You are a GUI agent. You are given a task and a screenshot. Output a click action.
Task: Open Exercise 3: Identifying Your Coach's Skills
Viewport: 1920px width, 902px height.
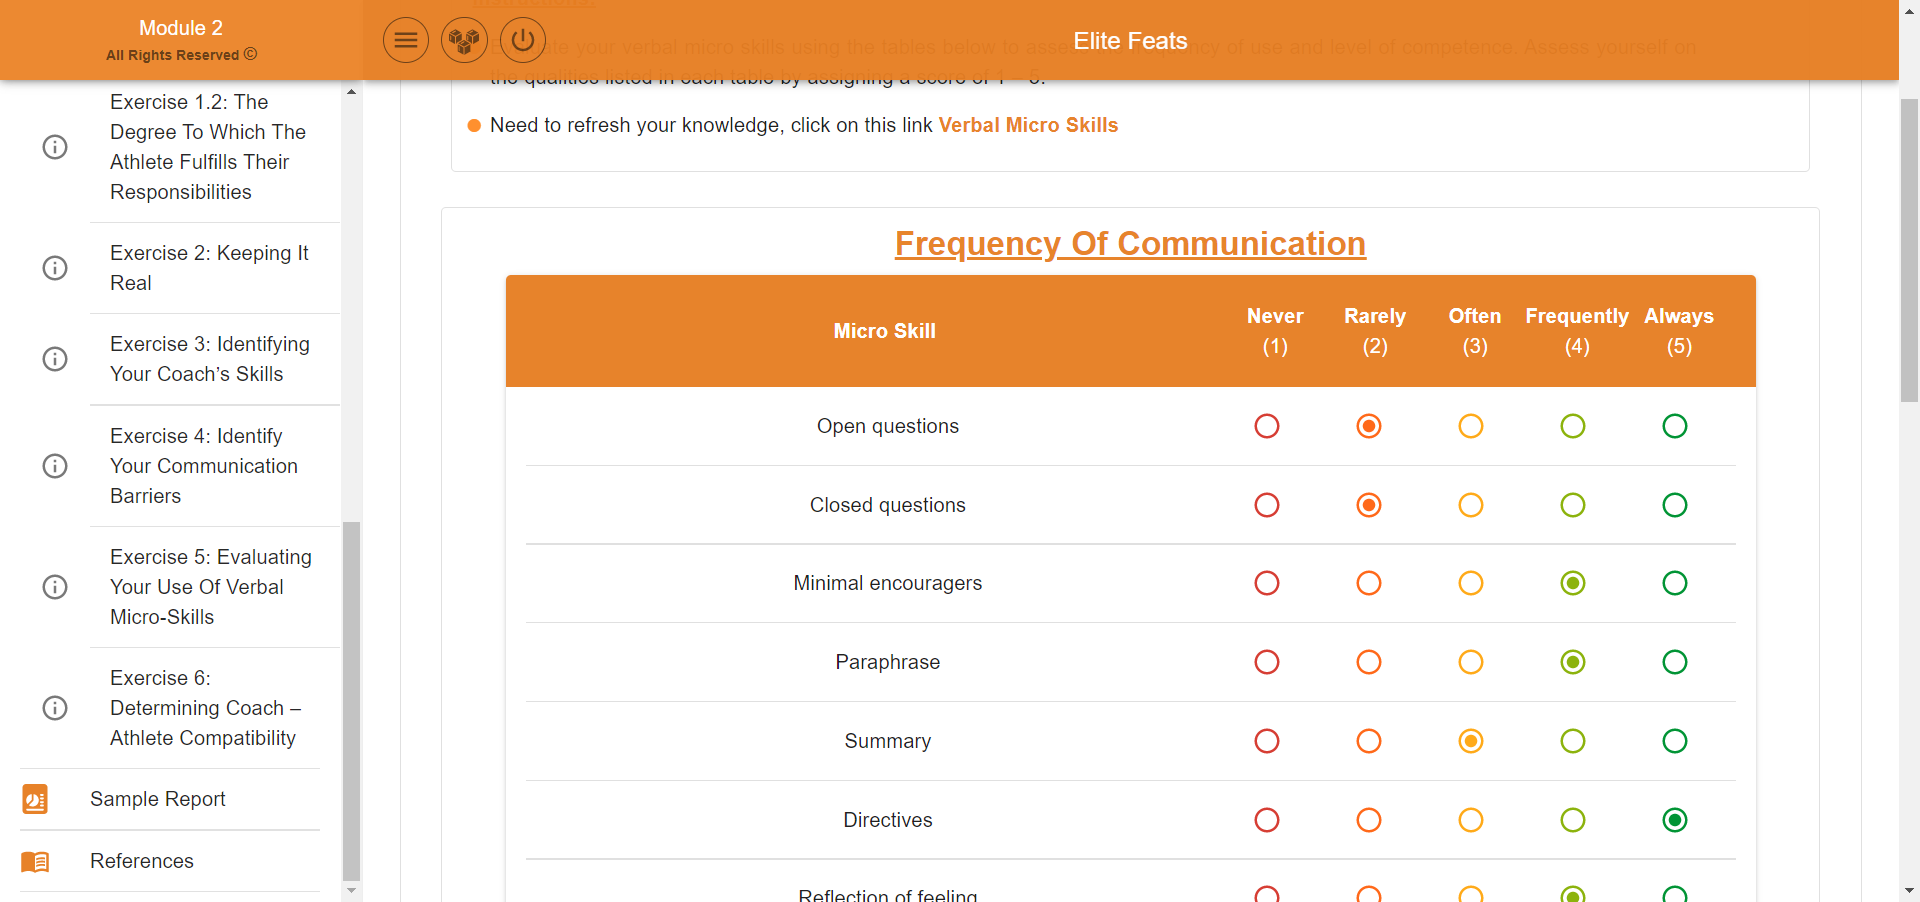[210, 359]
